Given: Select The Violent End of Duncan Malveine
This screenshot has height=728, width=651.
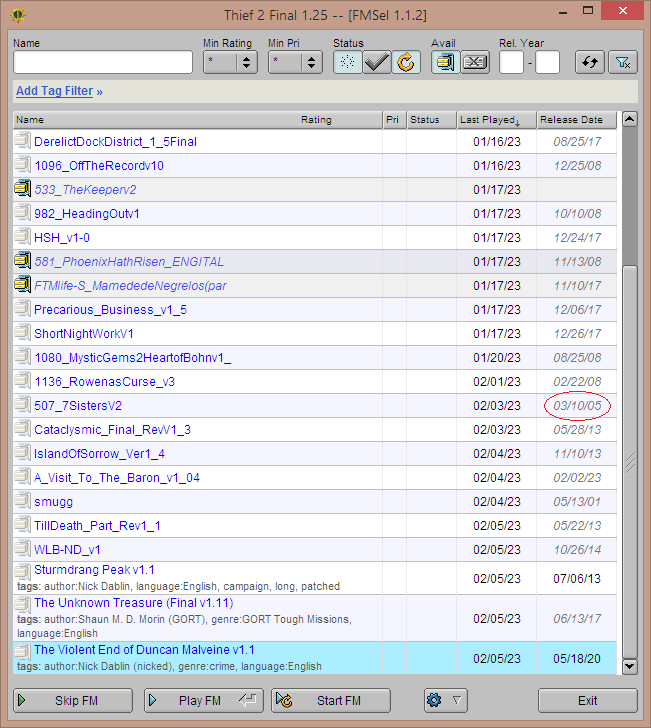Looking at the screenshot, I should click(x=144, y=650).
